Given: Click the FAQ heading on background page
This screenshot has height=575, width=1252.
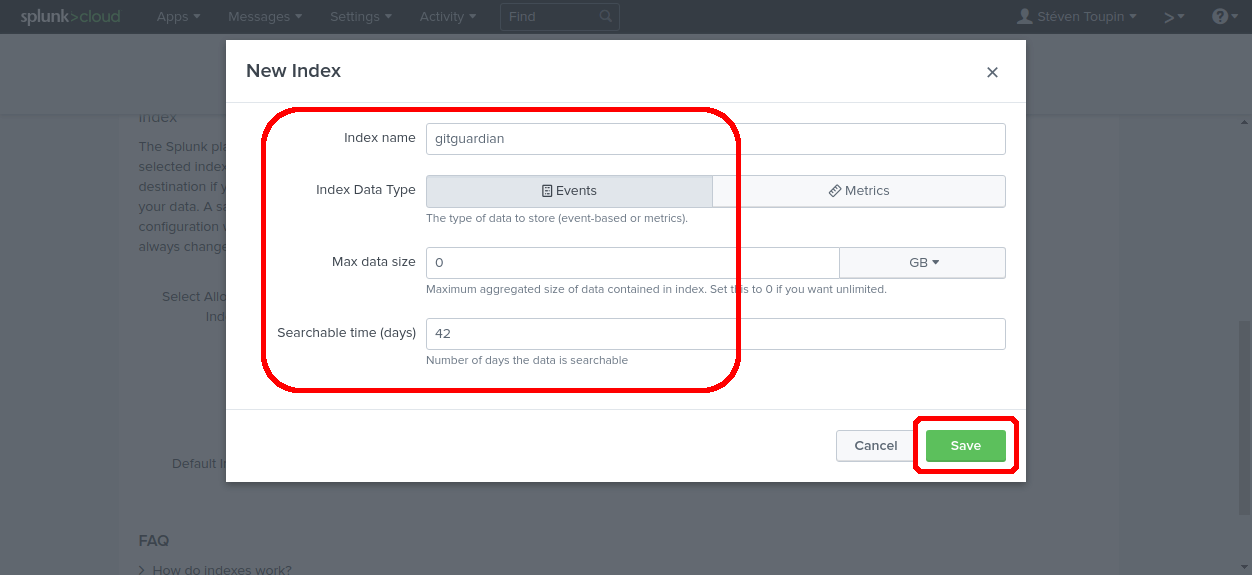Looking at the screenshot, I should click(154, 541).
